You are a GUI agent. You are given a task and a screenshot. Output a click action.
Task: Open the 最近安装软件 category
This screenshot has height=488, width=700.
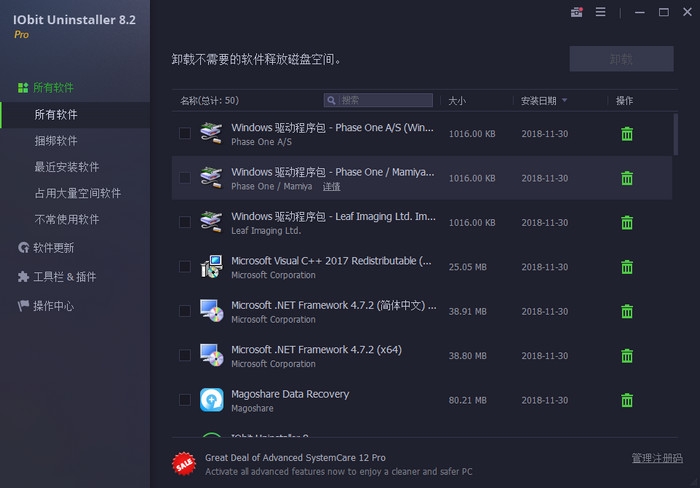click(x=67, y=167)
